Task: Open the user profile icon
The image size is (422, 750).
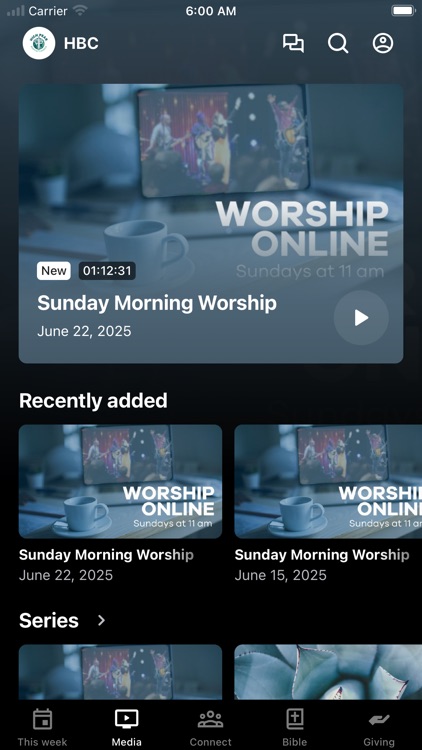Action: click(383, 43)
